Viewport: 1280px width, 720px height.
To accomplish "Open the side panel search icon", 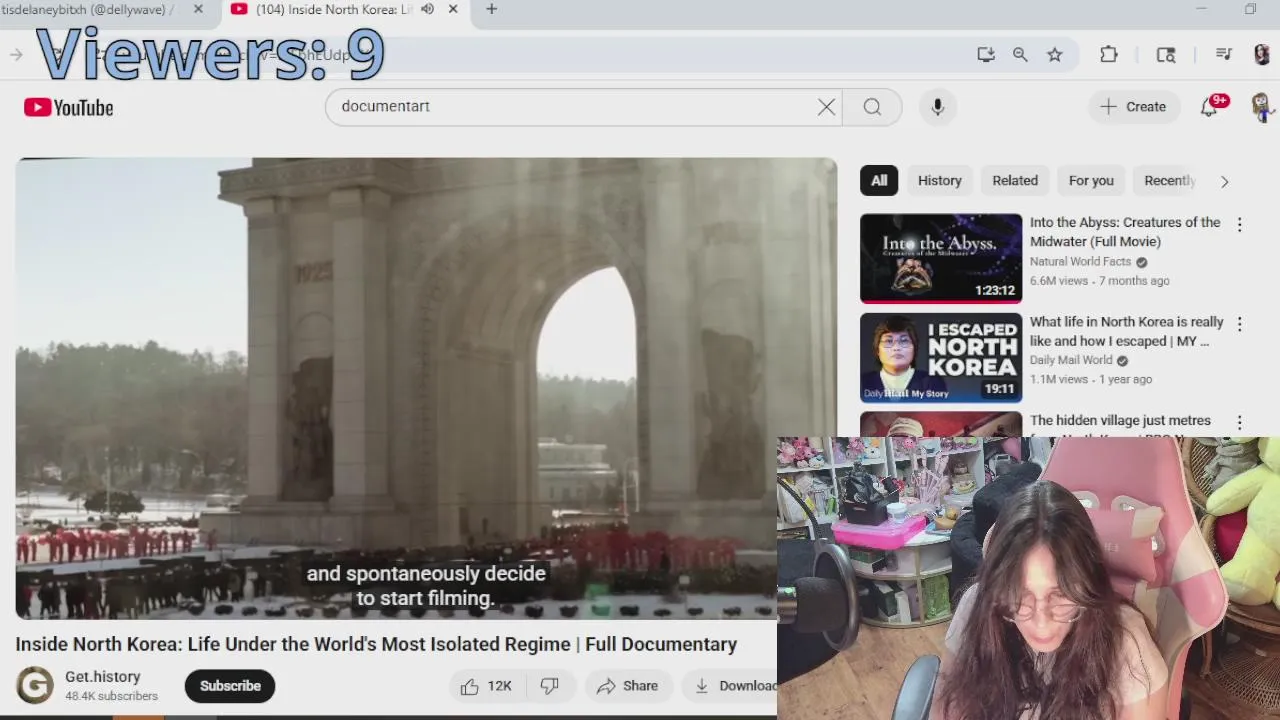I will [1166, 55].
